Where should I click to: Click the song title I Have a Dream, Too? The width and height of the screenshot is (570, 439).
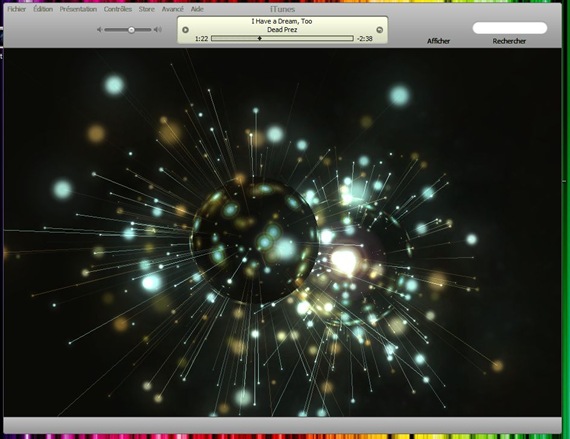(x=282, y=21)
